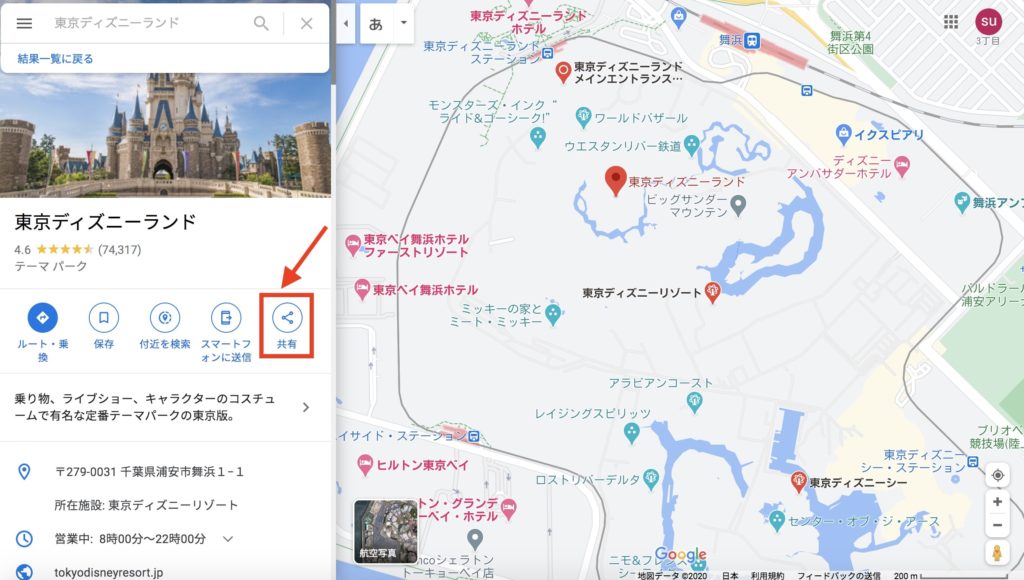The image size is (1024, 580).
Task: Select ロストリバーデルタ marker
Action: pyautogui.click(x=650, y=479)
